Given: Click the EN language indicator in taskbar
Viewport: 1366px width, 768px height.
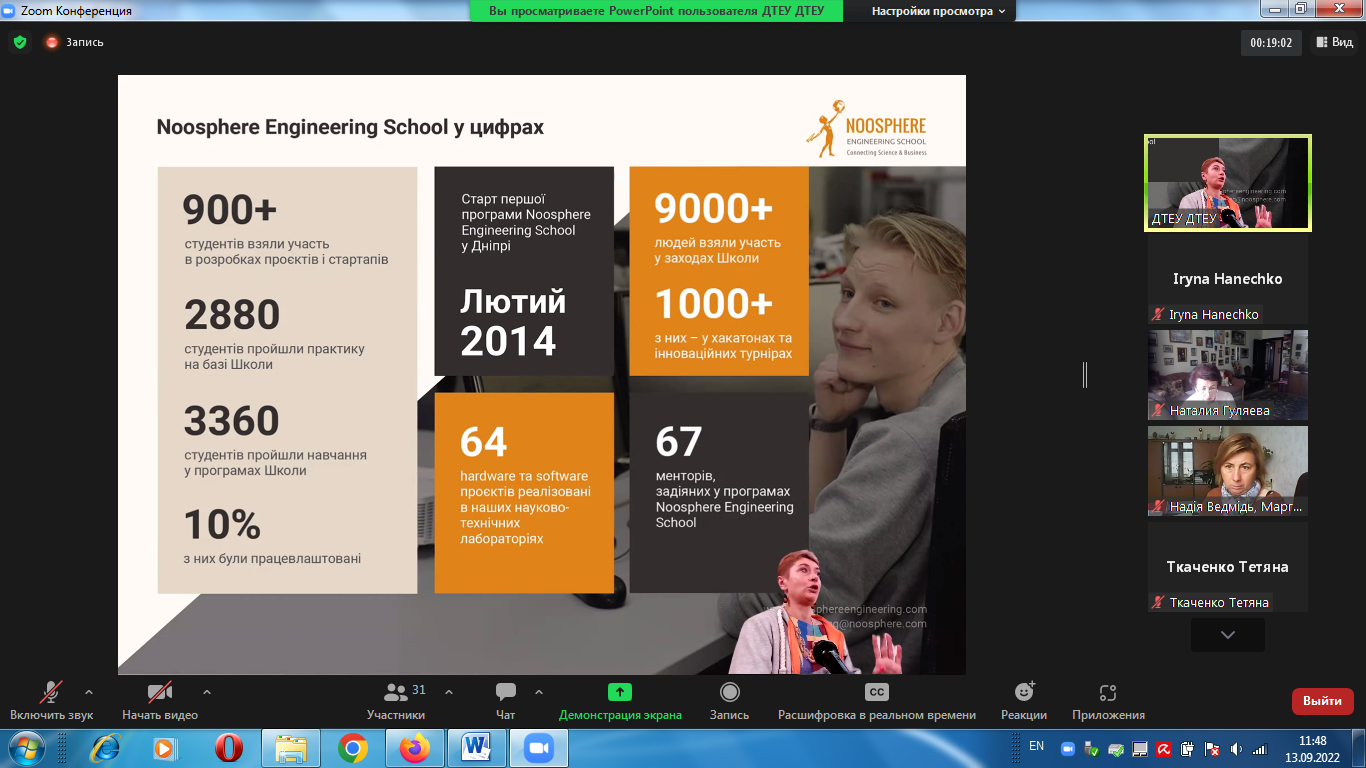Looking at the screenshot, I should 1036,746.
